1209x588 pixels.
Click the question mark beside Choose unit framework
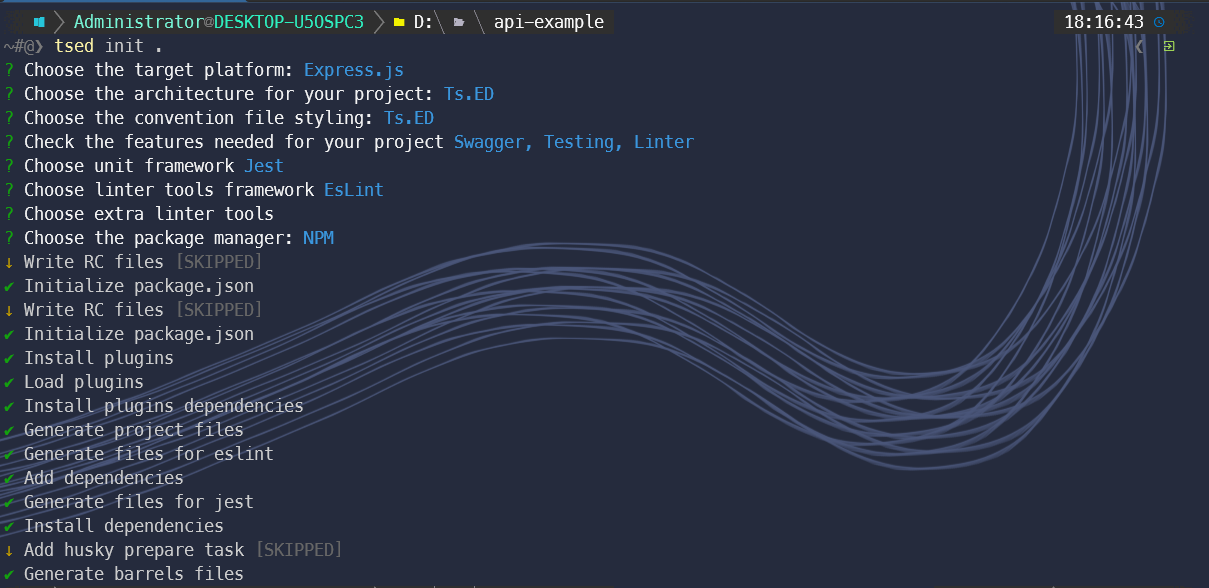9,166
